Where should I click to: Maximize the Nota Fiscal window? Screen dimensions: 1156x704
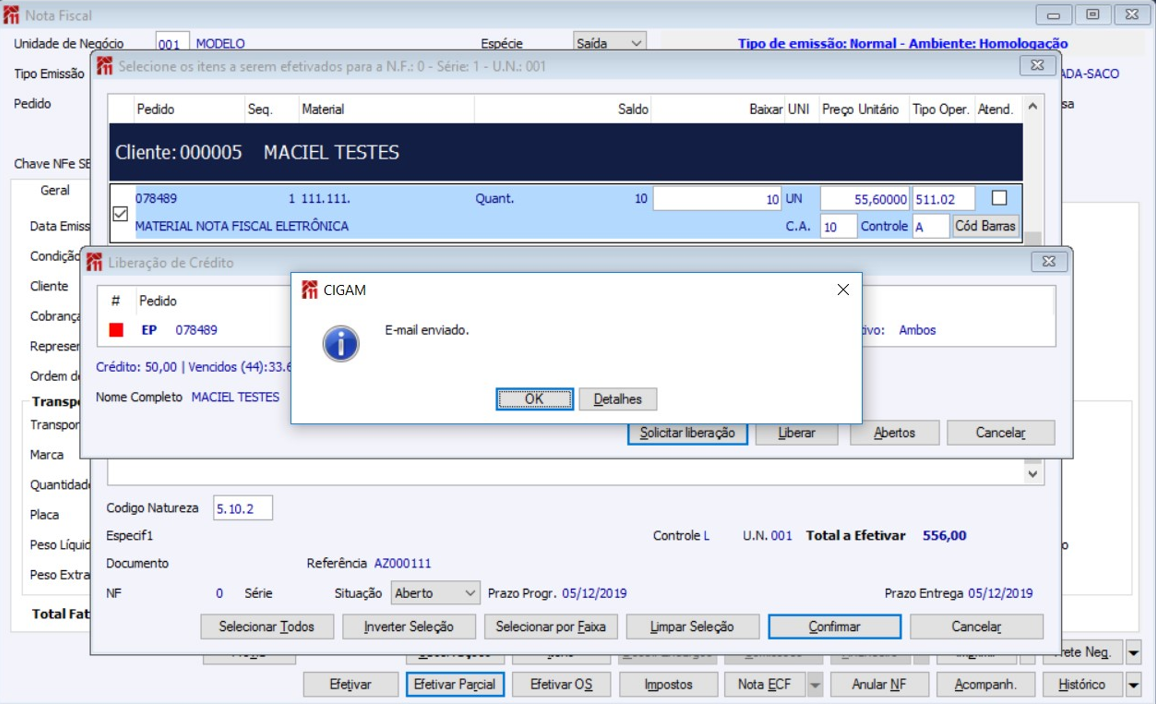click(1093, 15)
